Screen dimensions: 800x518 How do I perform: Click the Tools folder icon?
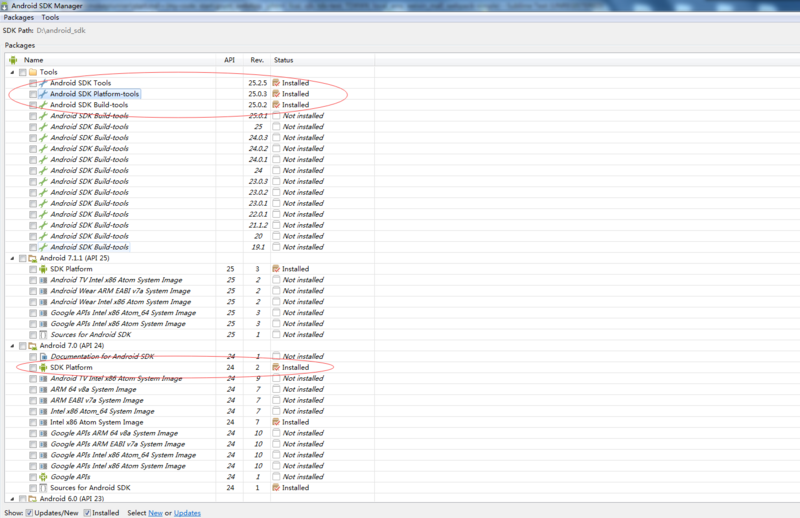point(33,72)
